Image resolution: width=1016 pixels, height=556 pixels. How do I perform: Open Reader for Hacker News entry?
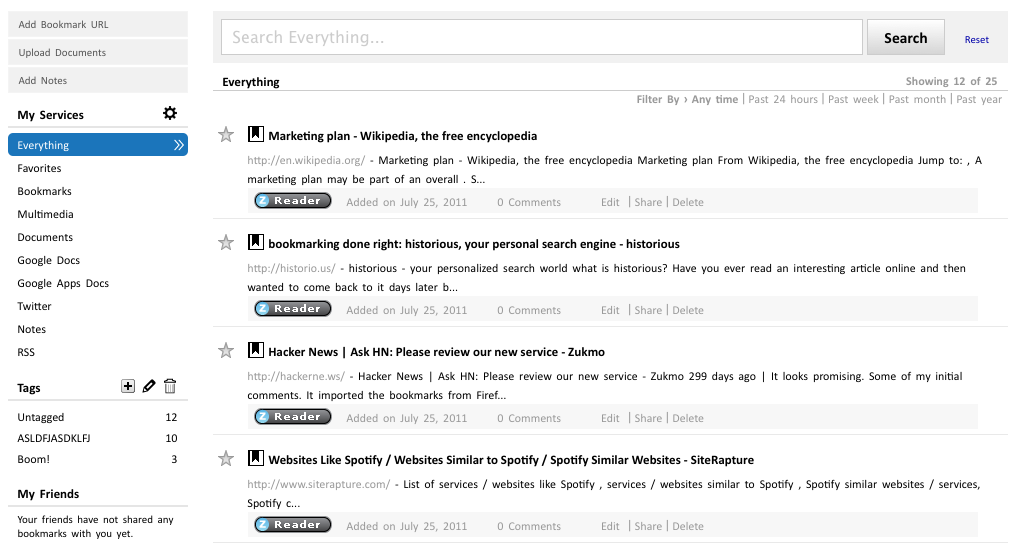(x=293, y=417)
